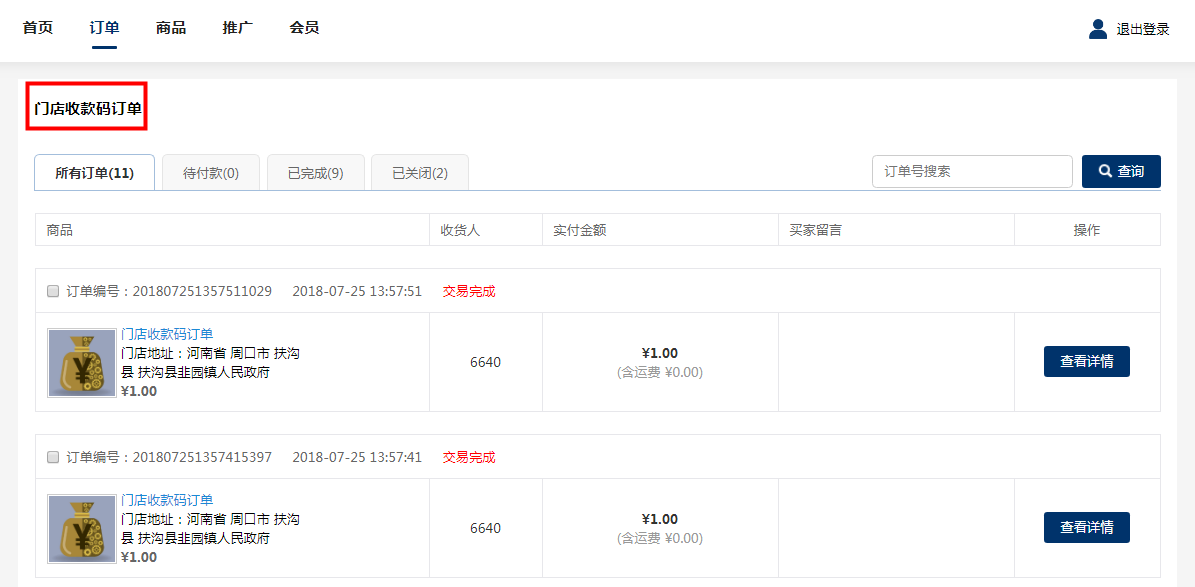
Task: Open the 门店收款码订单 link in first order
Action: [167, 334]
